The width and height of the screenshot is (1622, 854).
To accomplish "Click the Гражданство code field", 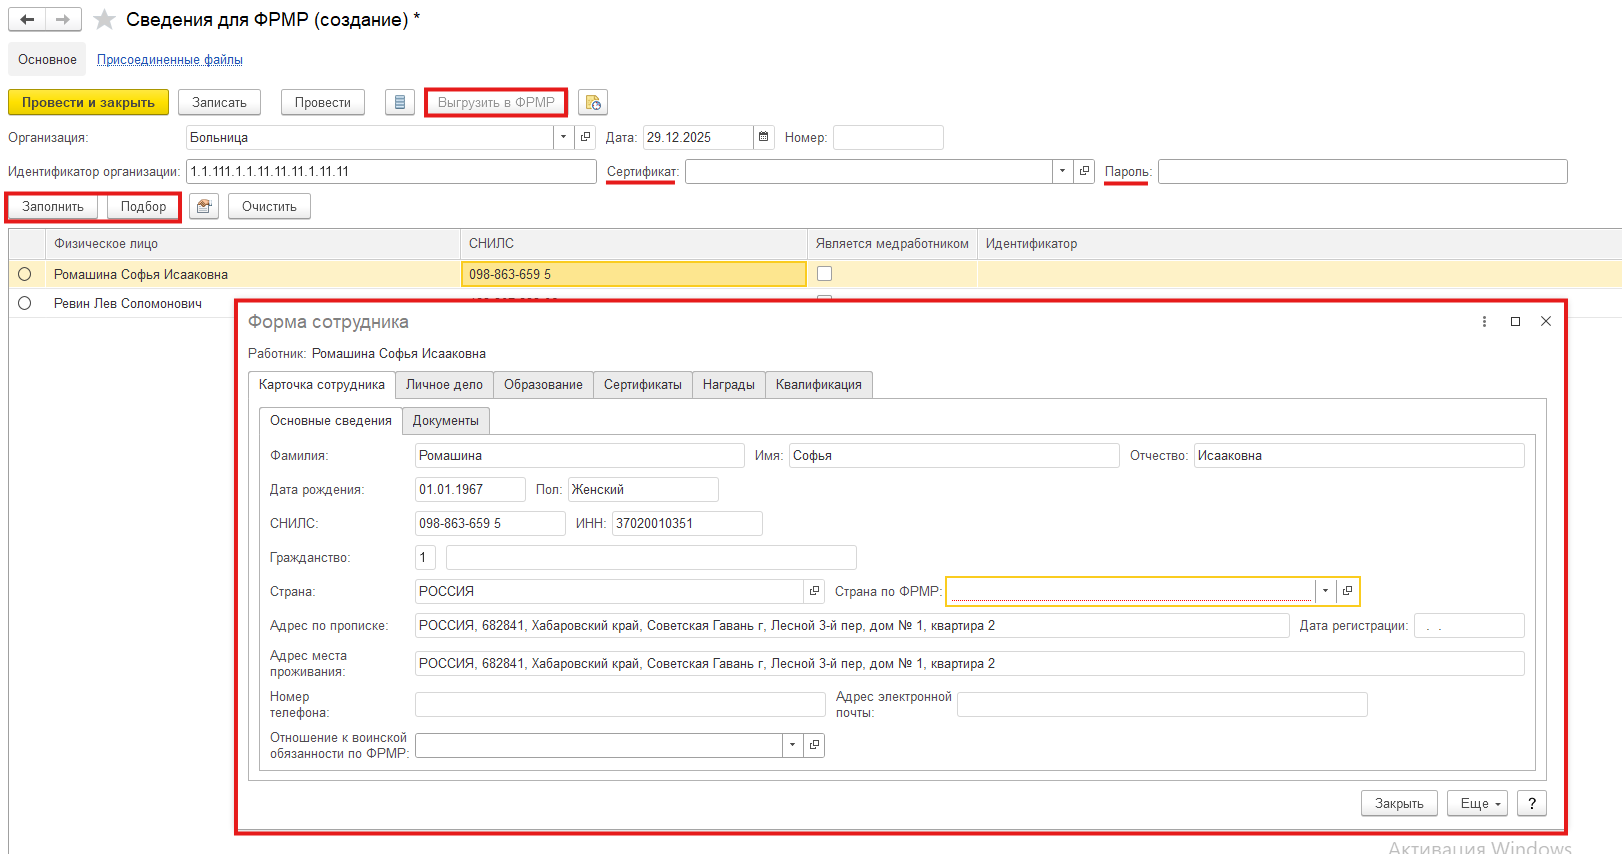I will click(x=425, y=557).
